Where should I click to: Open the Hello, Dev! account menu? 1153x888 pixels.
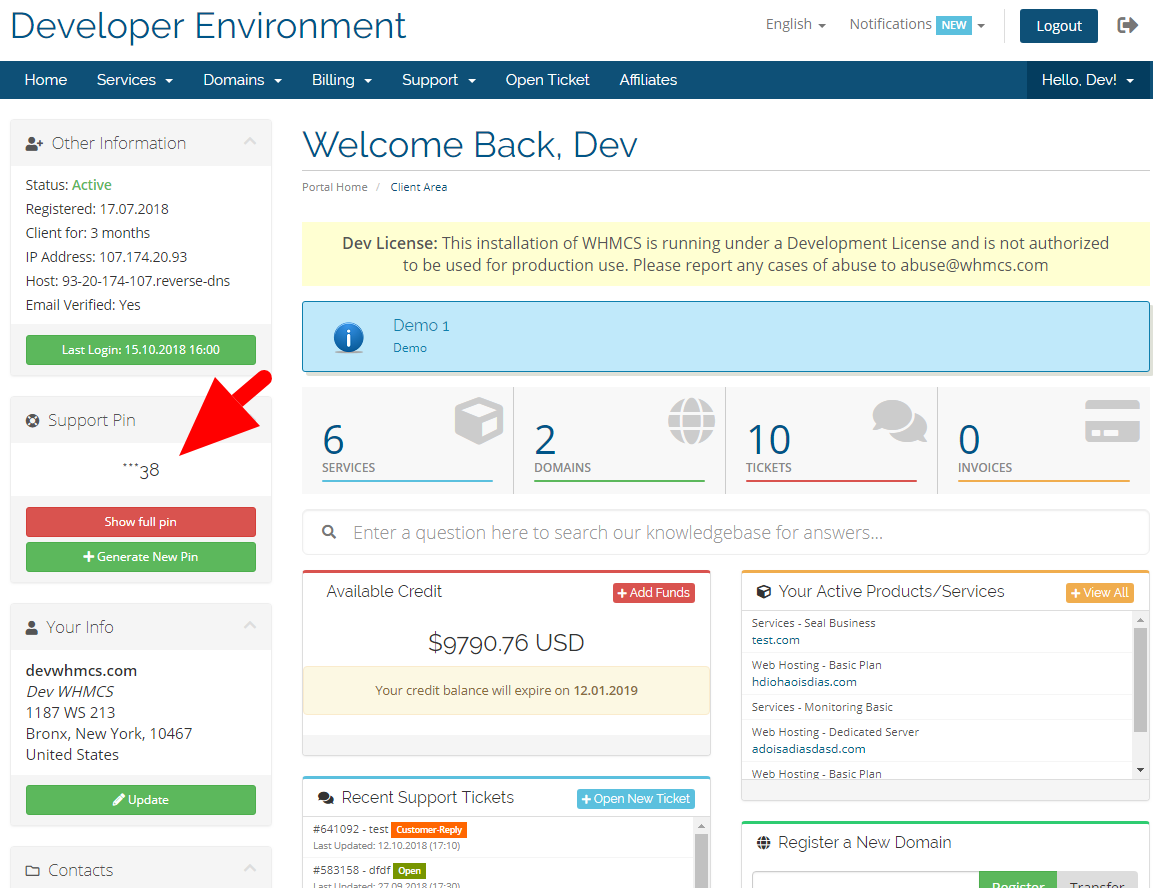[1088, 80]
